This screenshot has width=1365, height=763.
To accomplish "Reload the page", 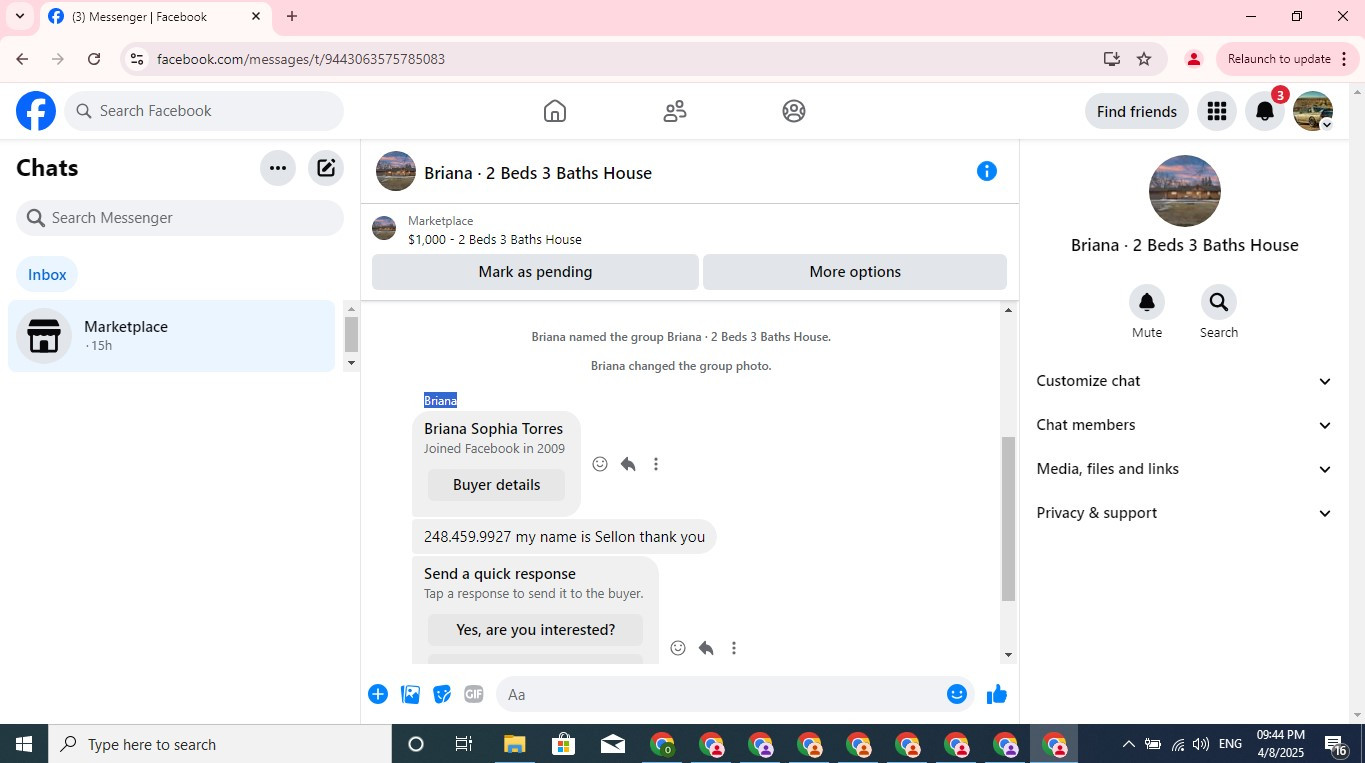I will click(x=94, y=59).
